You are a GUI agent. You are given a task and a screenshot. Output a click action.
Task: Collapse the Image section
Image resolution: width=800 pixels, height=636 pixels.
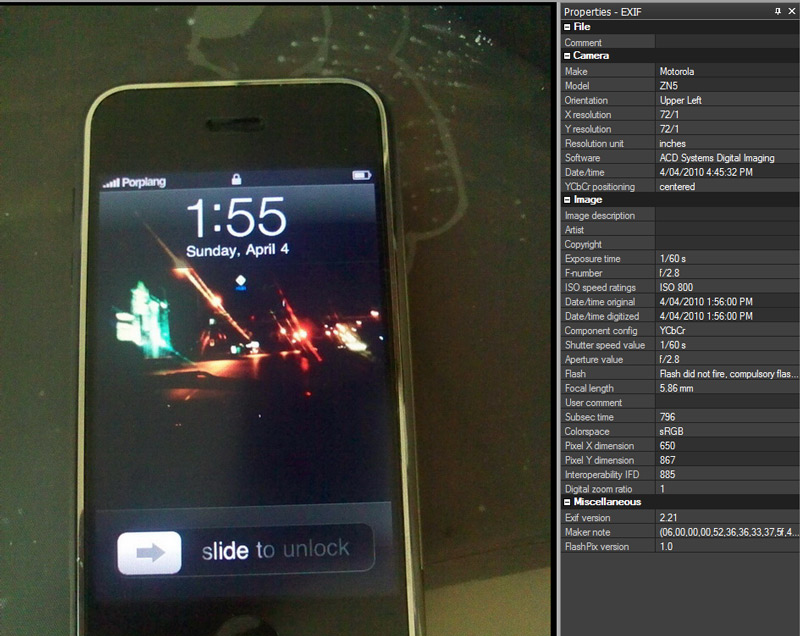click(567, 200)
